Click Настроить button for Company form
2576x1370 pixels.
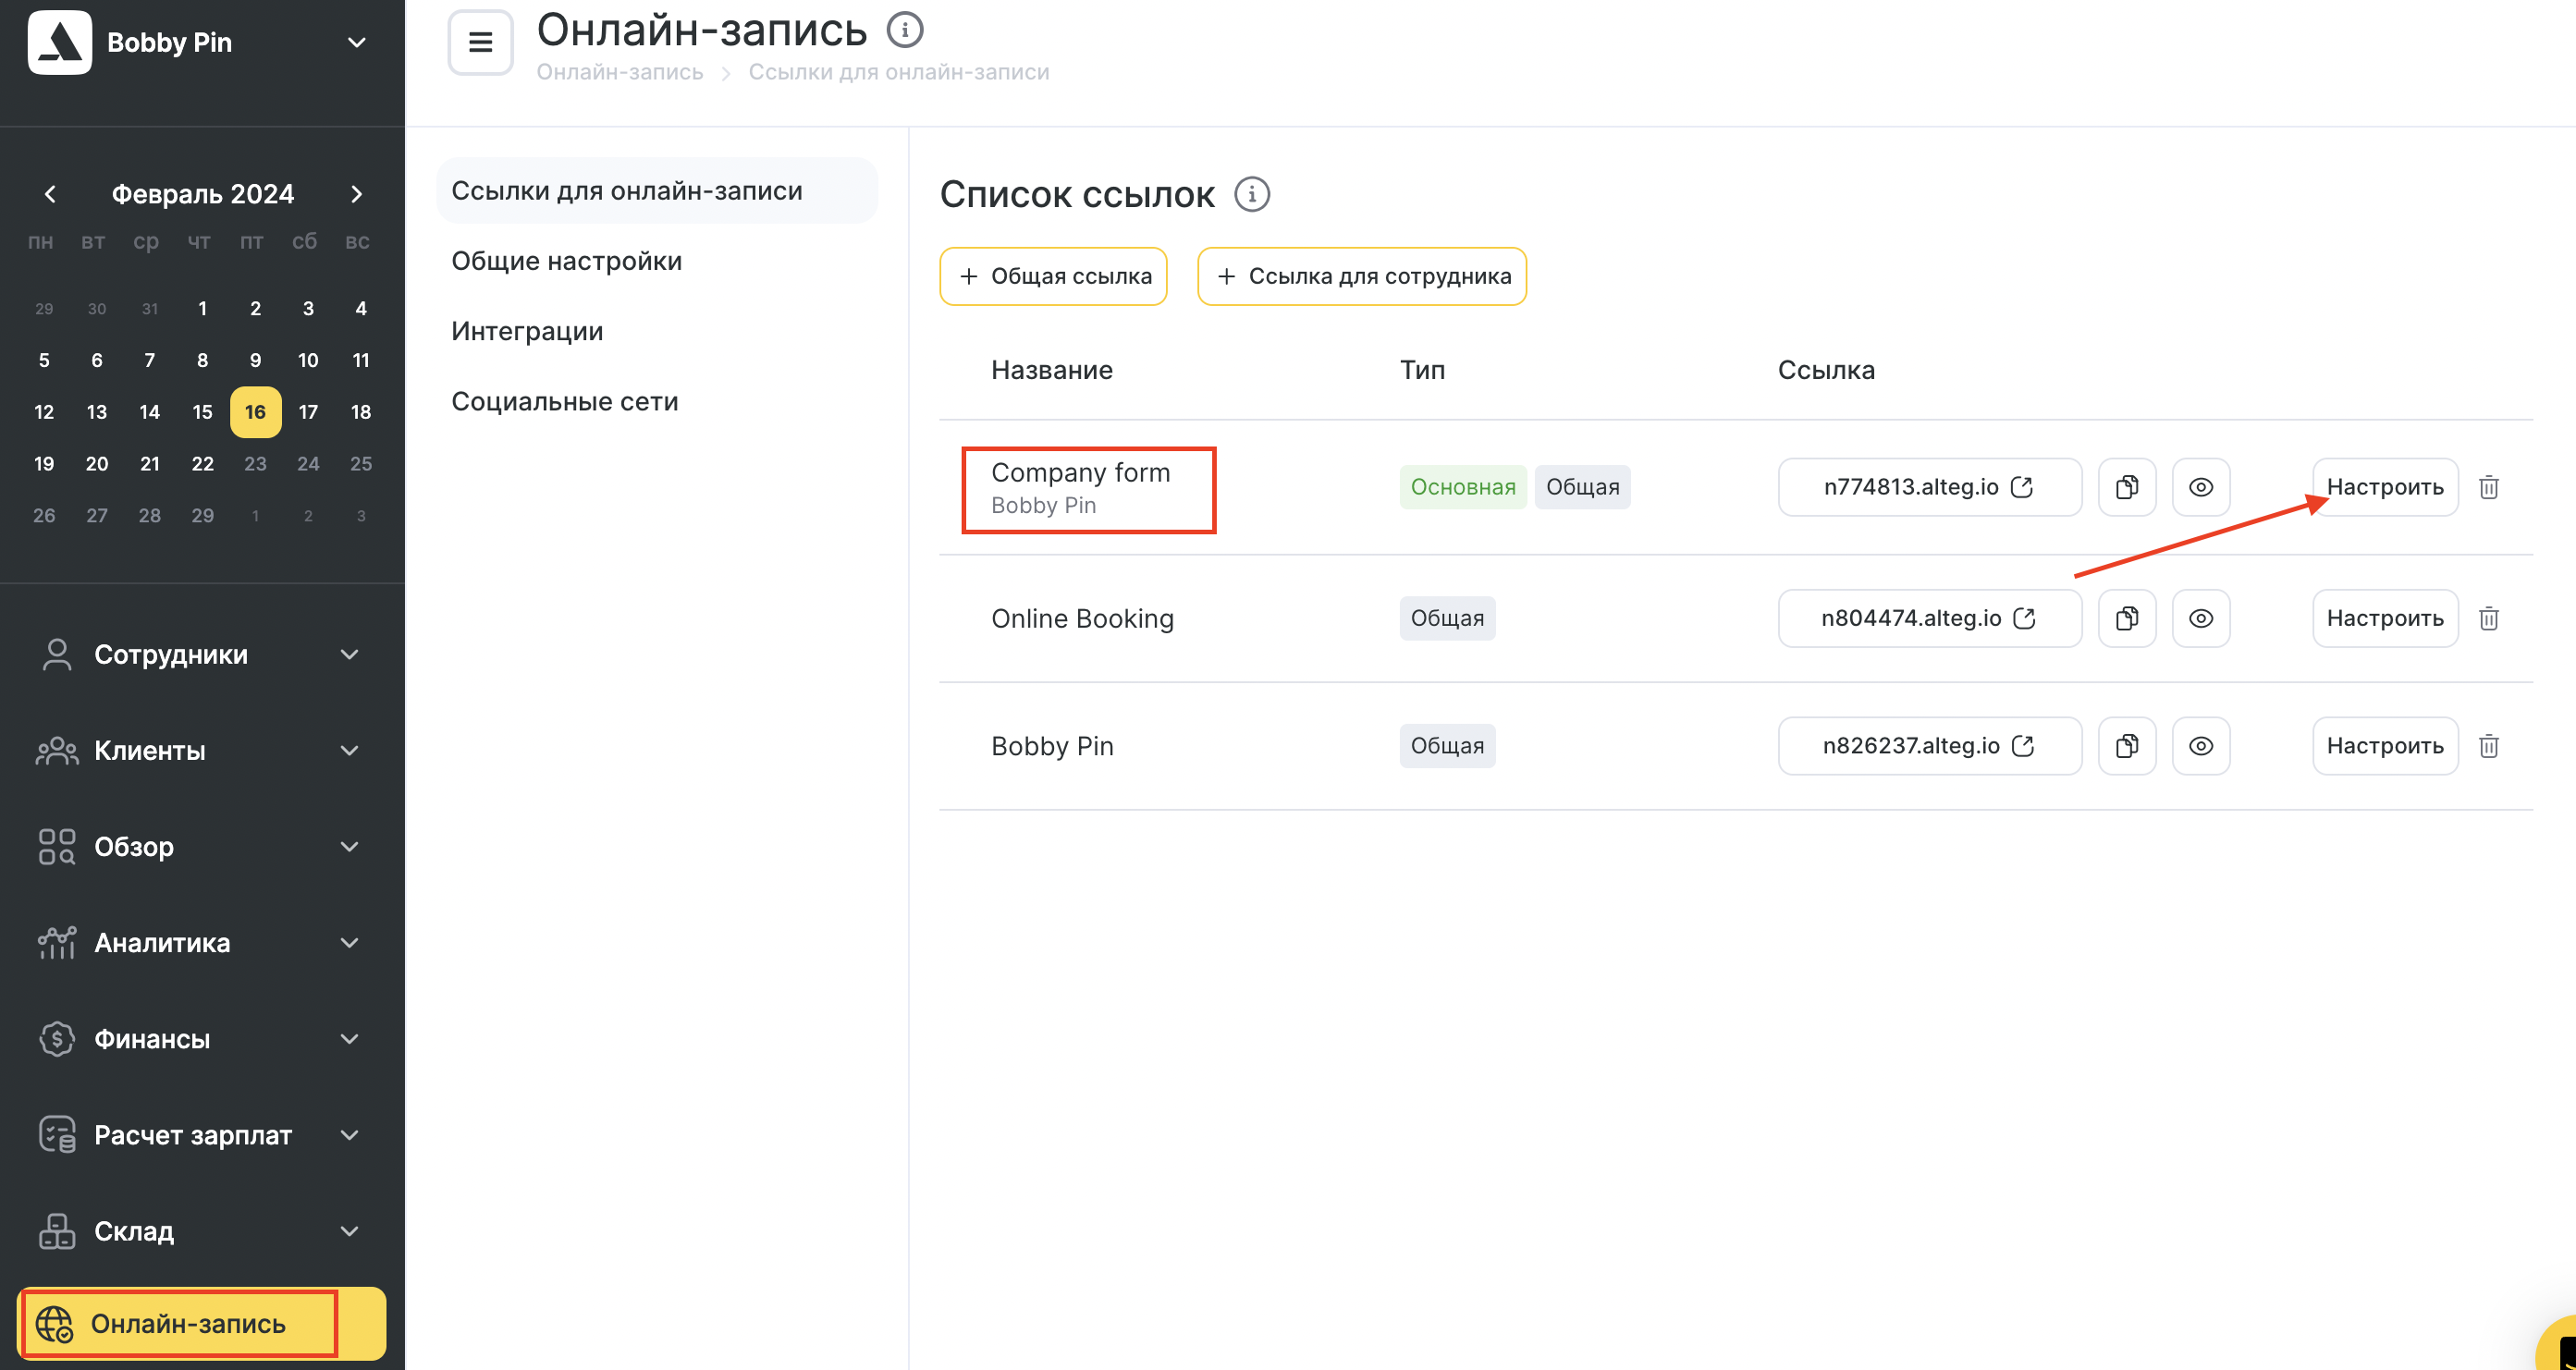[x=2384, y=485]
